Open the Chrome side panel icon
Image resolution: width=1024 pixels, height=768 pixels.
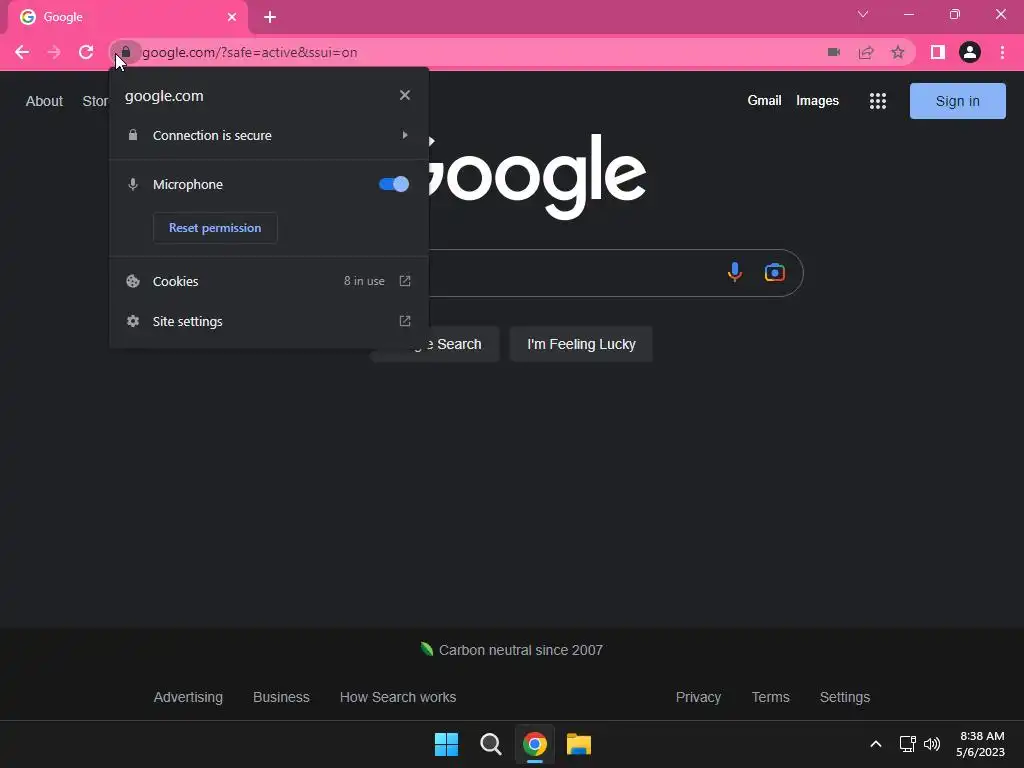938,52
